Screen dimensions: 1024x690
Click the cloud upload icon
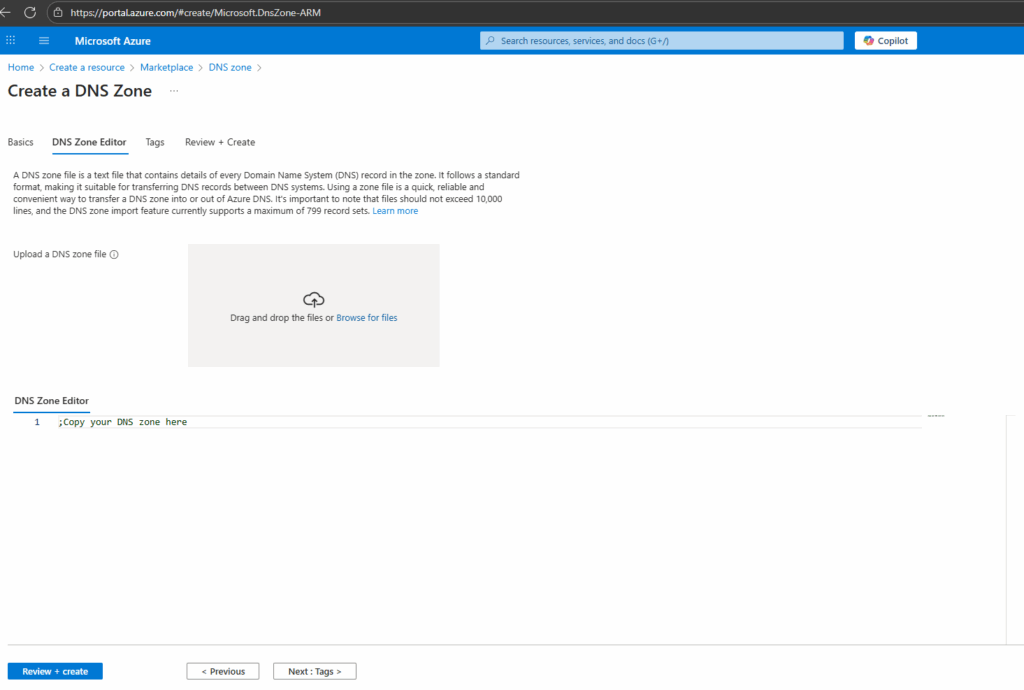point(313,300)
